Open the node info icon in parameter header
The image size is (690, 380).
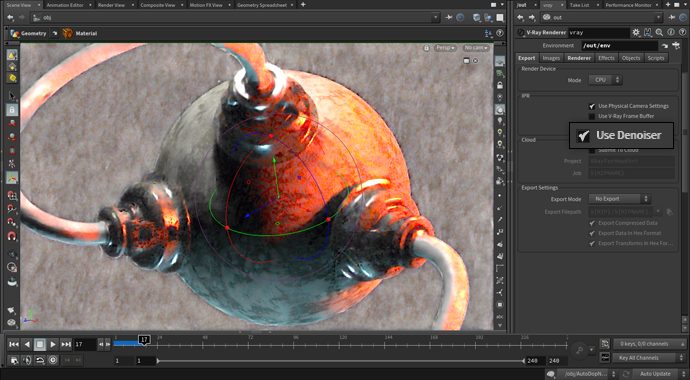pyautogui.click(x=671, y=33)
